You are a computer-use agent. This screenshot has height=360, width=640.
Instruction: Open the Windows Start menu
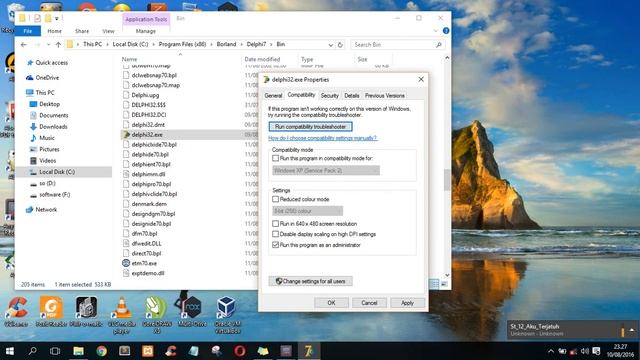click(10, 351)
